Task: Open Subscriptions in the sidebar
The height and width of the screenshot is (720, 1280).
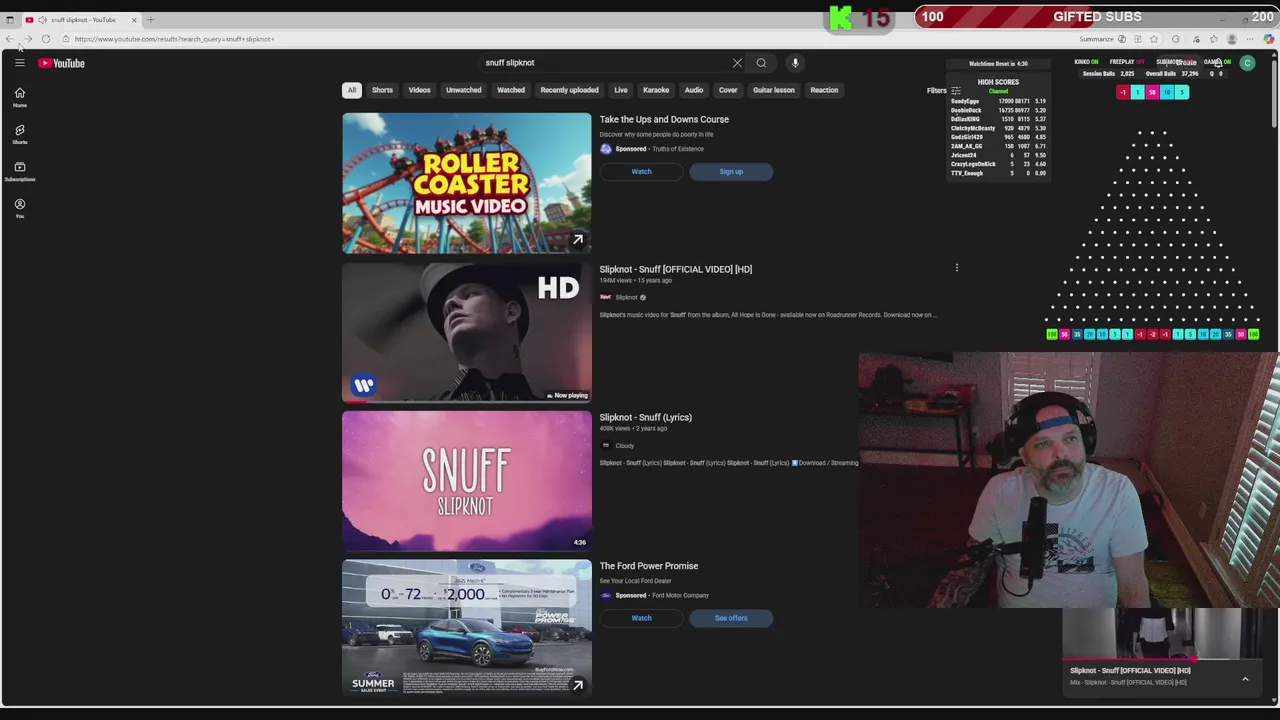Action: [19, 171]
